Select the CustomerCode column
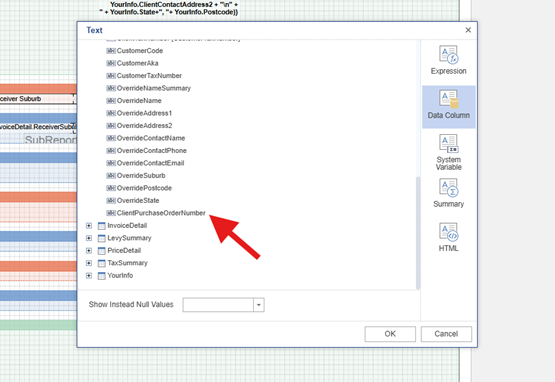This screenshot has height=382, width=555. click(x=140, y=51)
